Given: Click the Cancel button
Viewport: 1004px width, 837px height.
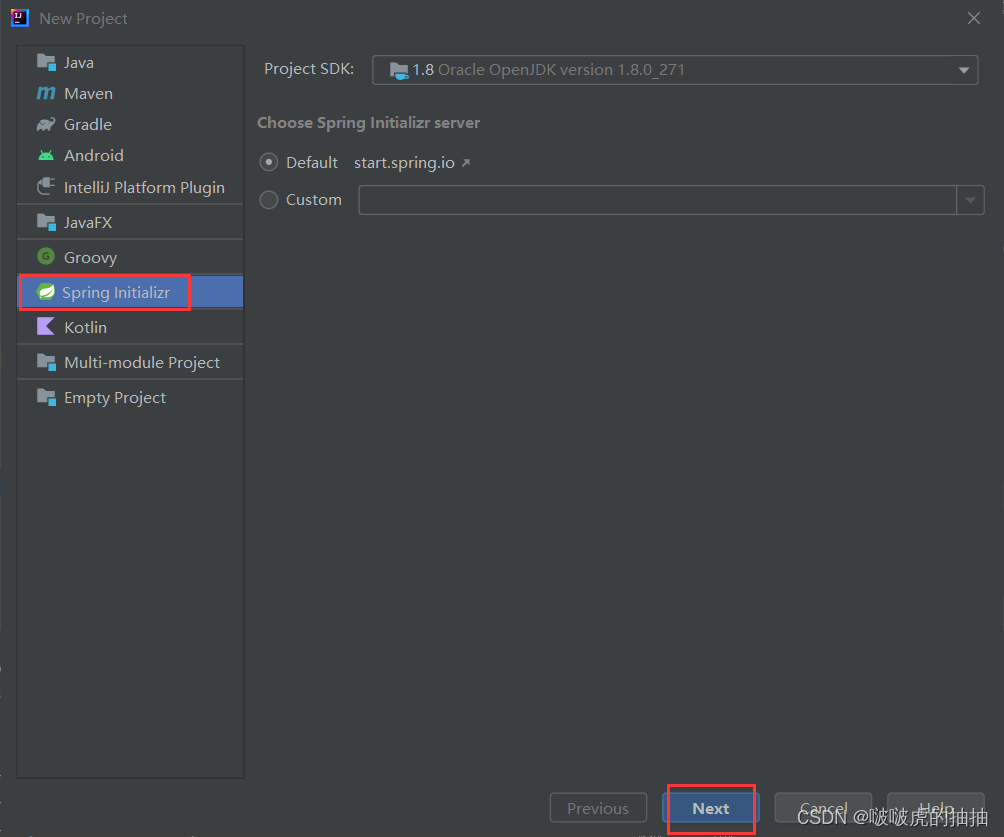Looking at the screenshot, I should pos(823,808).
